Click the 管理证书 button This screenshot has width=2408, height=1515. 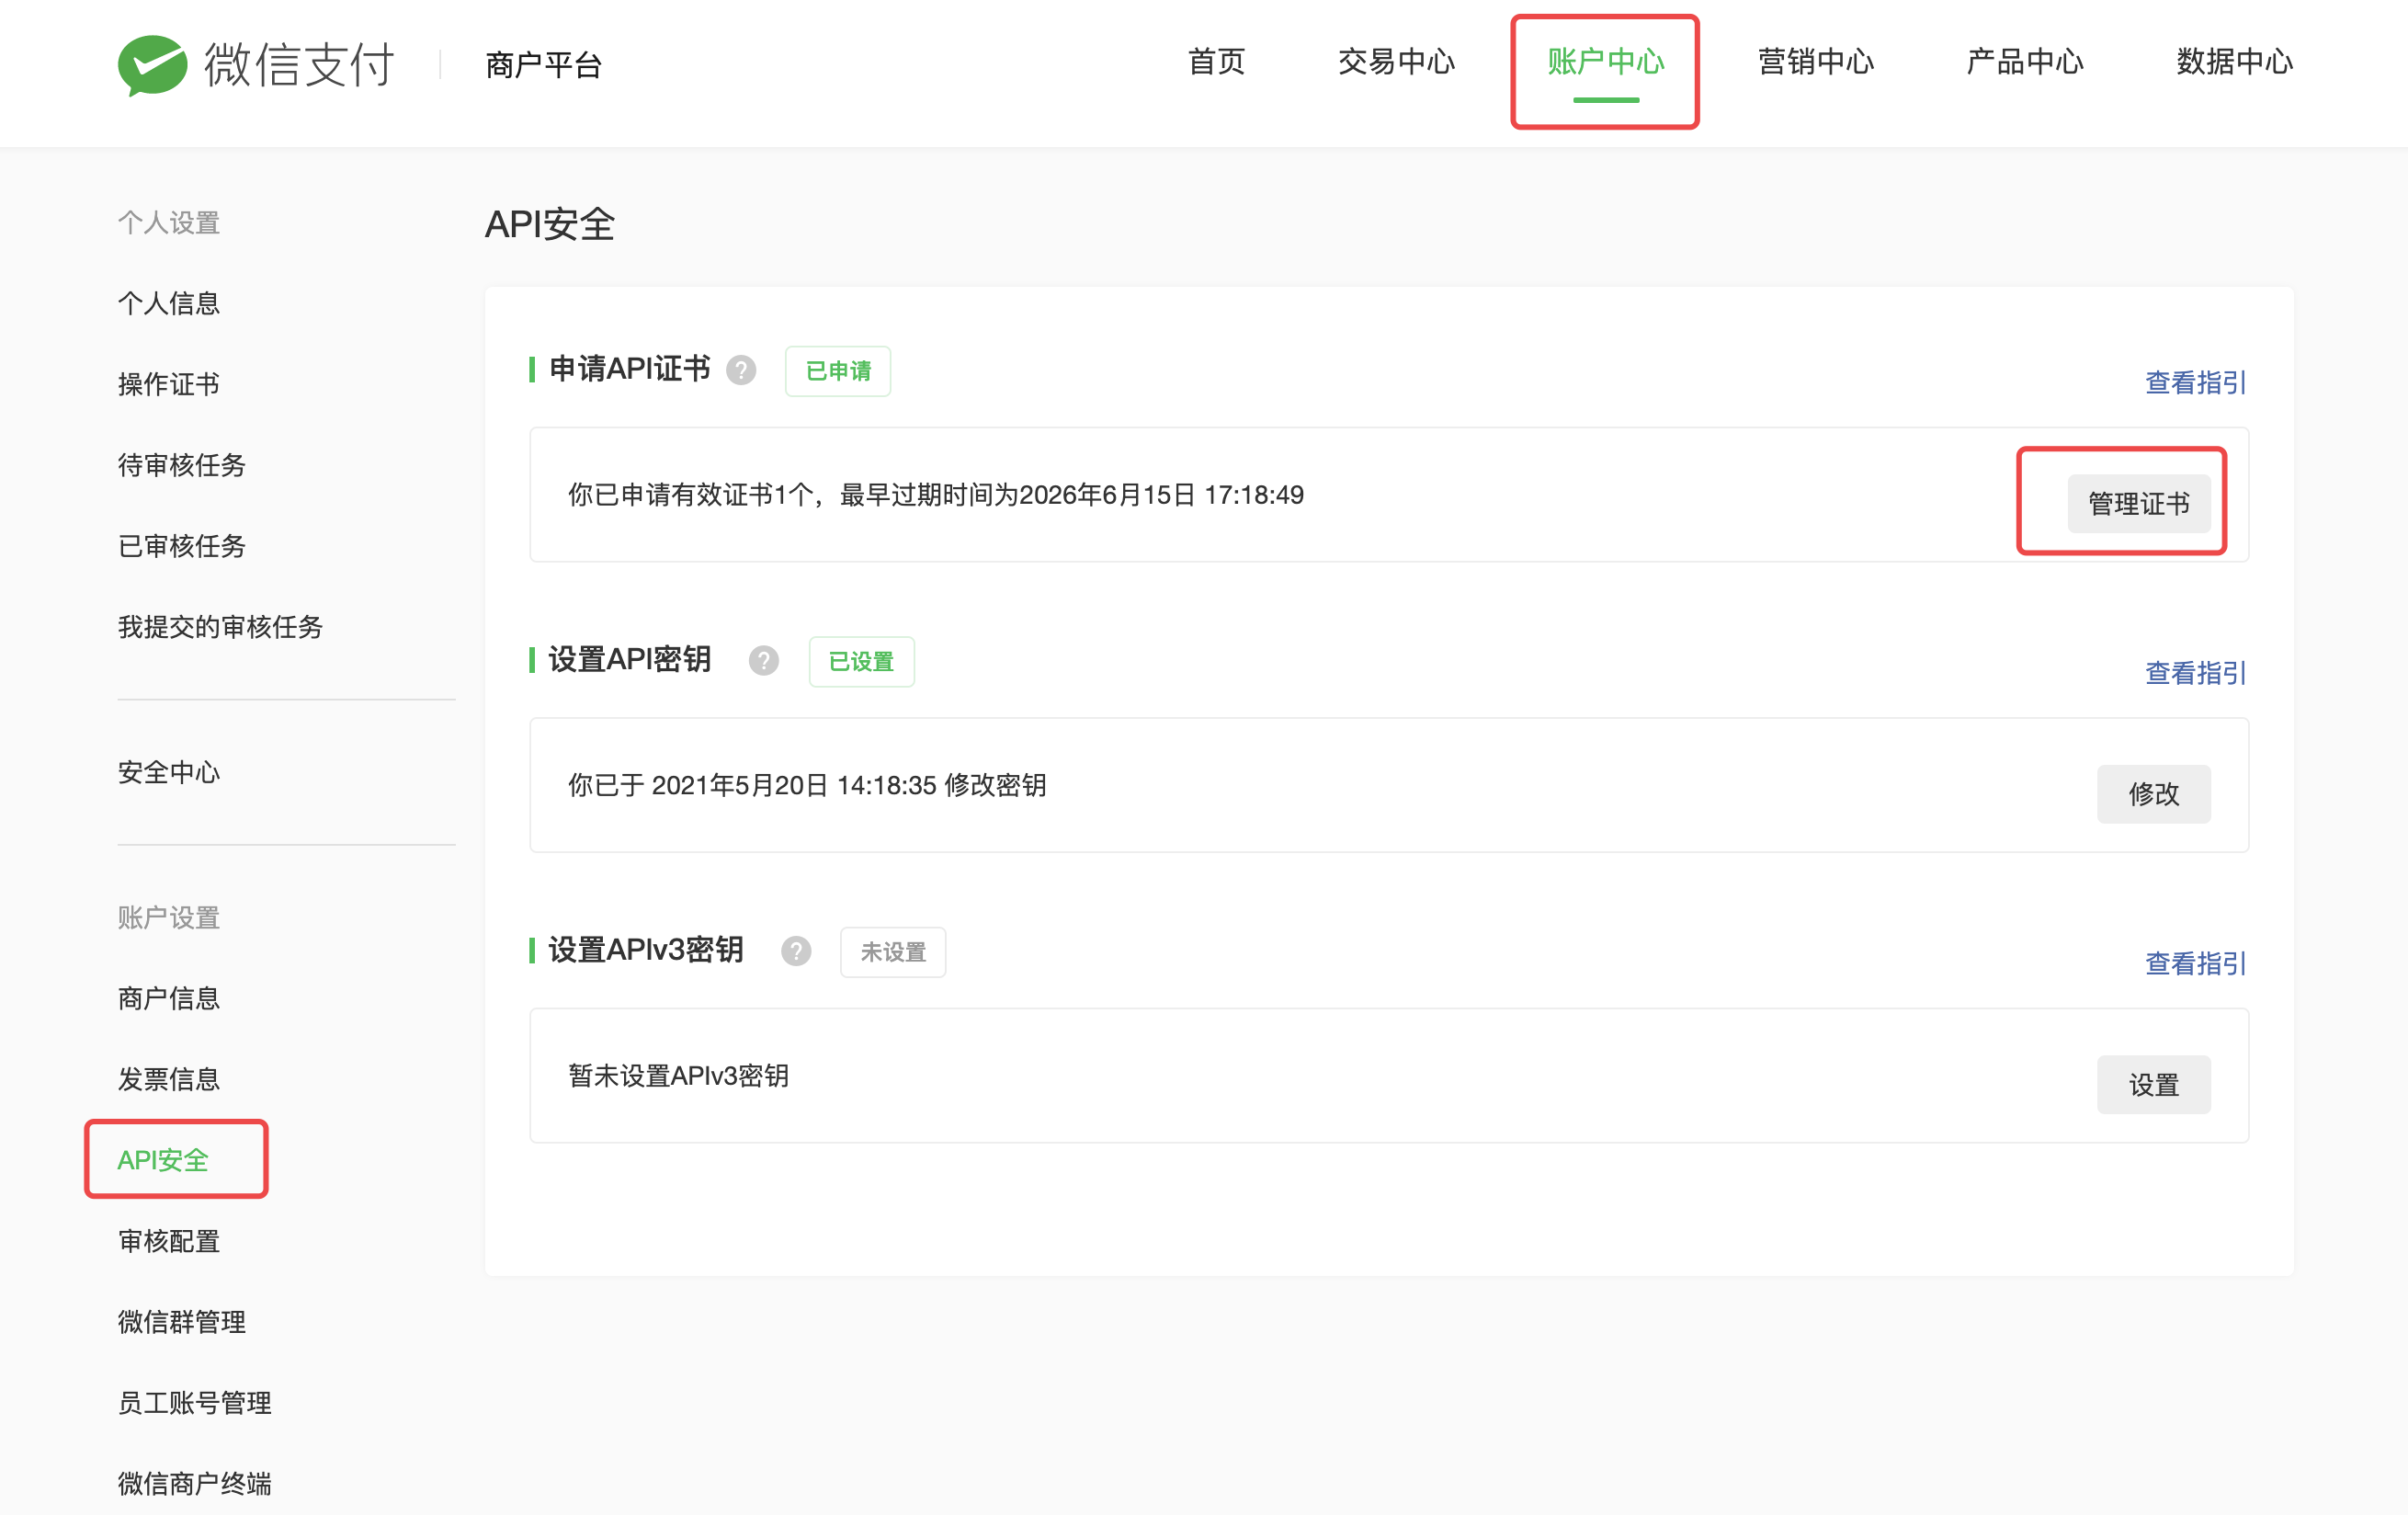coord(2138,503)
